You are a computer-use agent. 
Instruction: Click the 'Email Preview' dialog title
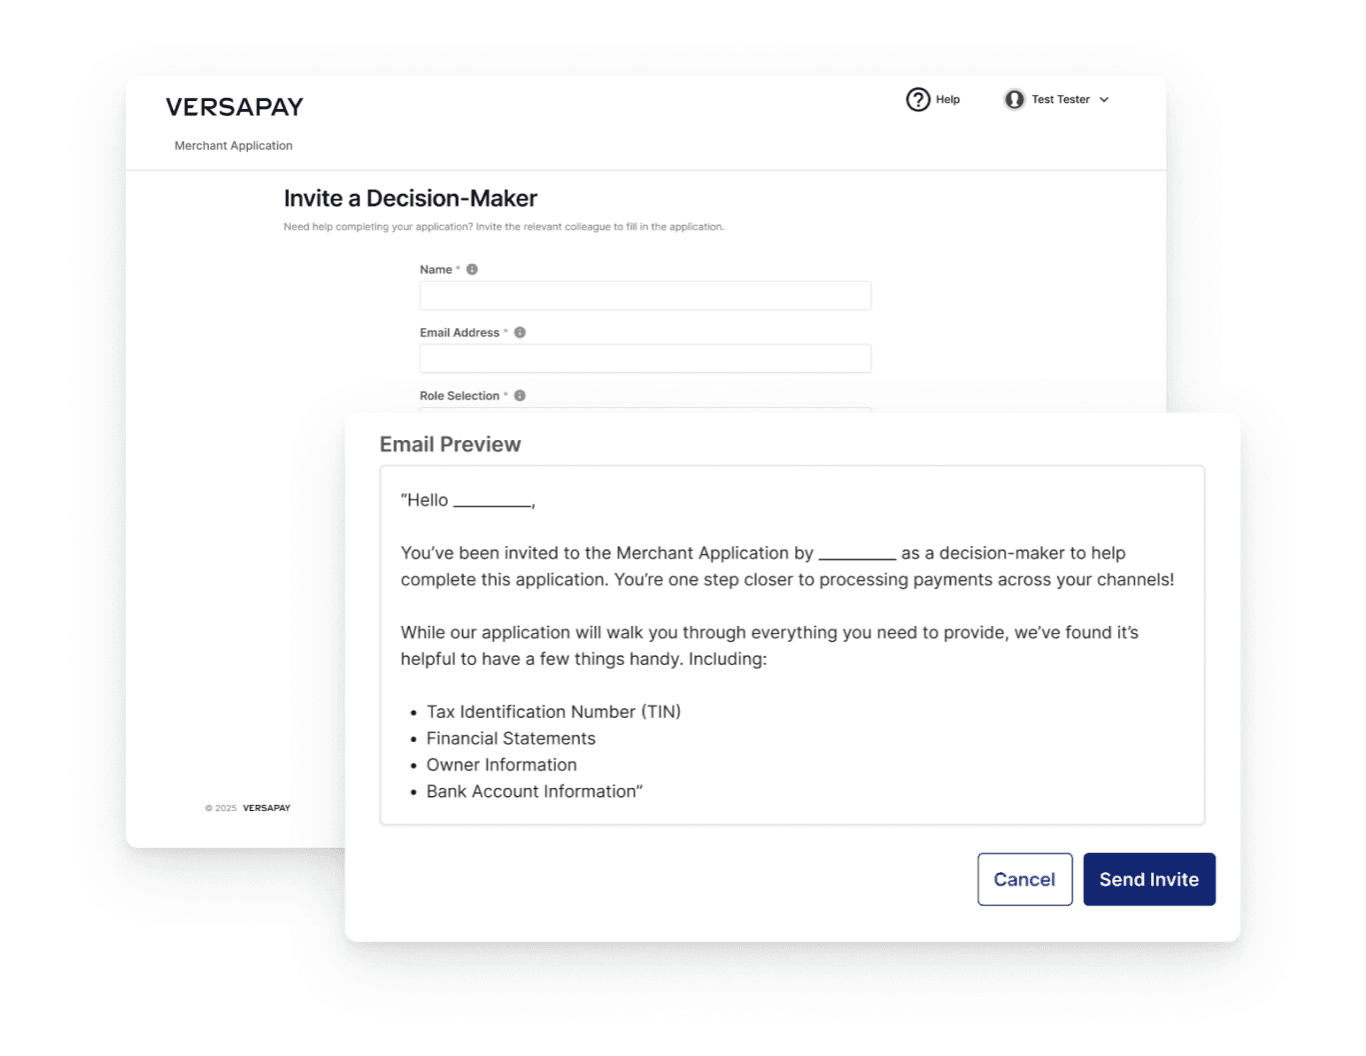[x=450, y=444]
